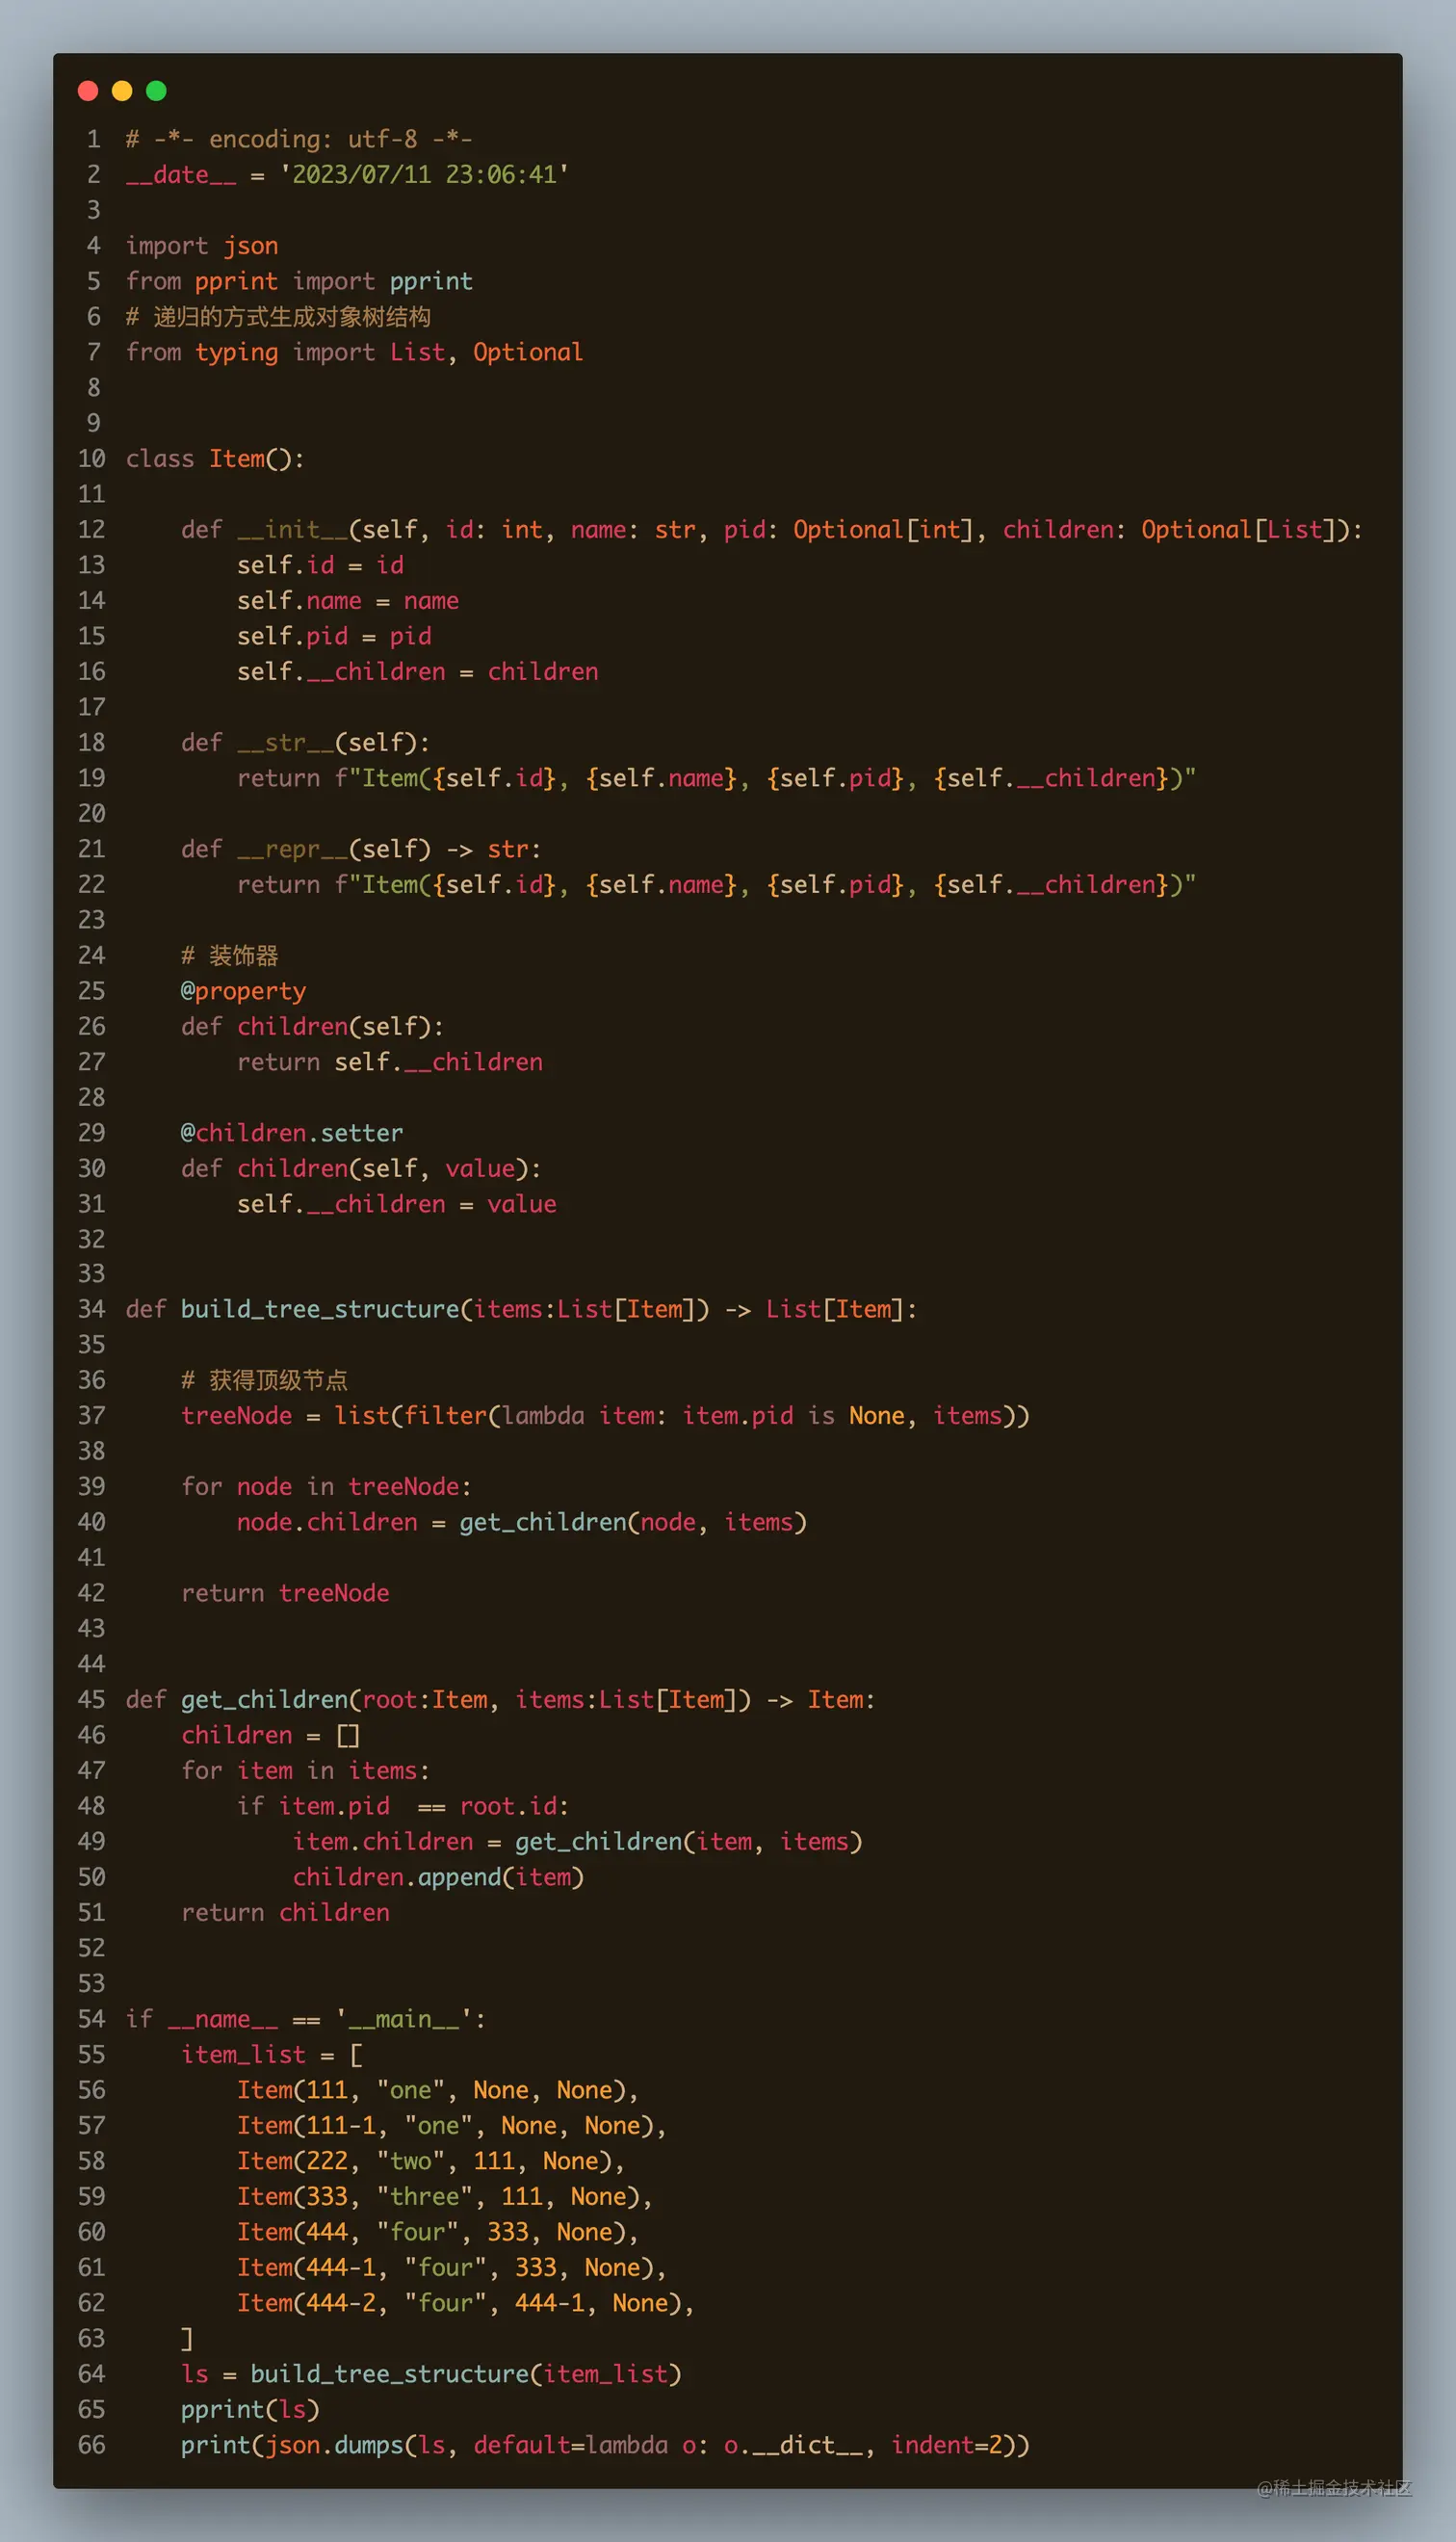Click the yellow minimize dot
1456x2542 pixels.
122,91
